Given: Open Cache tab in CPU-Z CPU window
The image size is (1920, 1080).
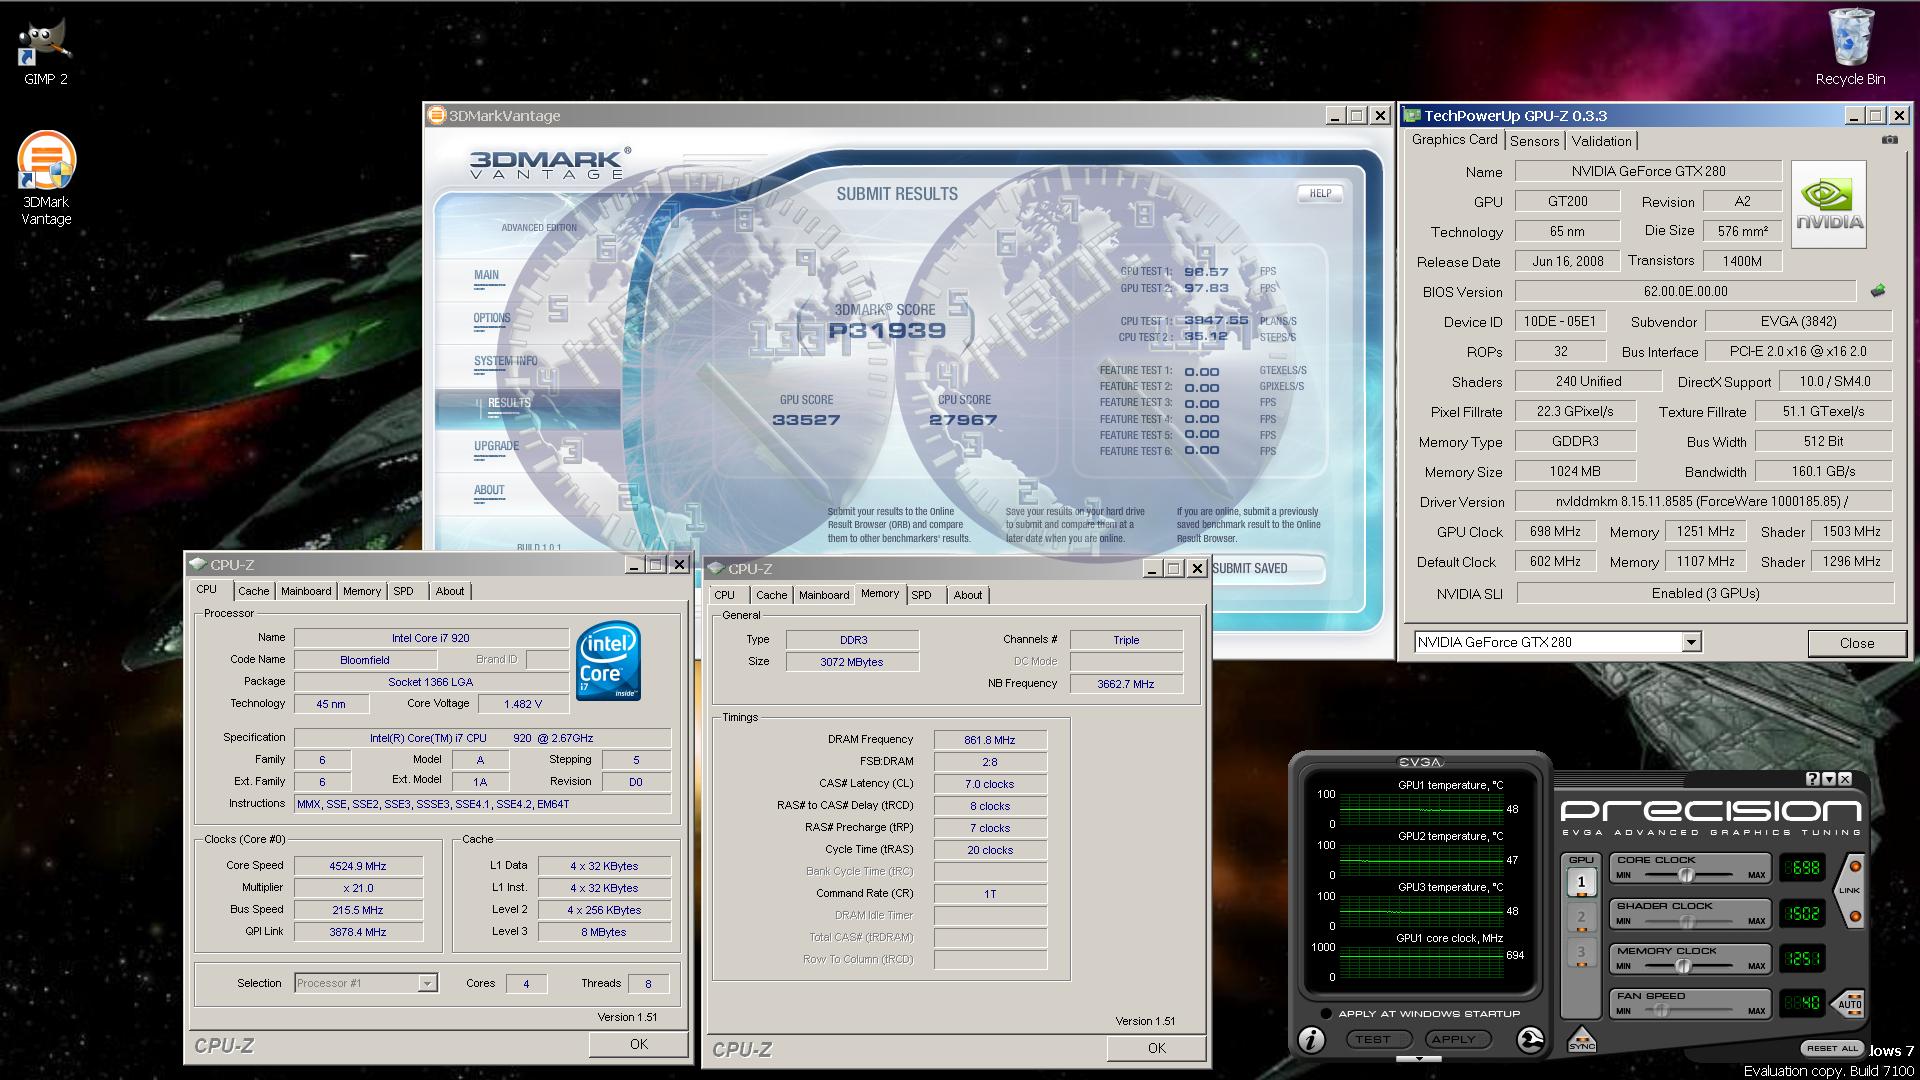Looking at the screenshot, I should point(253,591).
